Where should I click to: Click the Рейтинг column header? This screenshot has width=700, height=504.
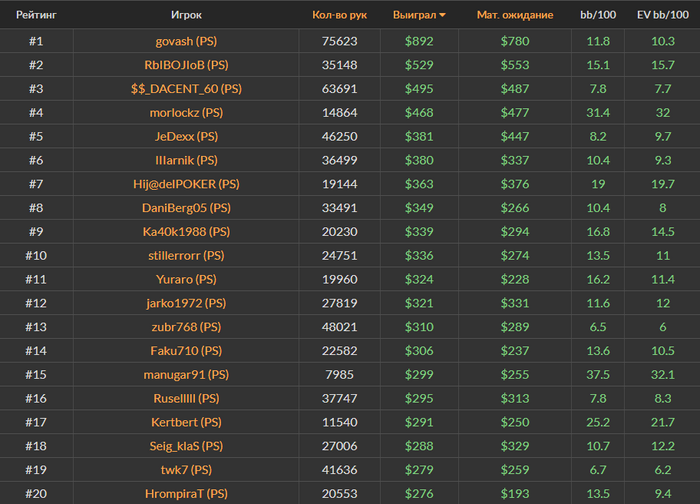click(x=36, y=15)
